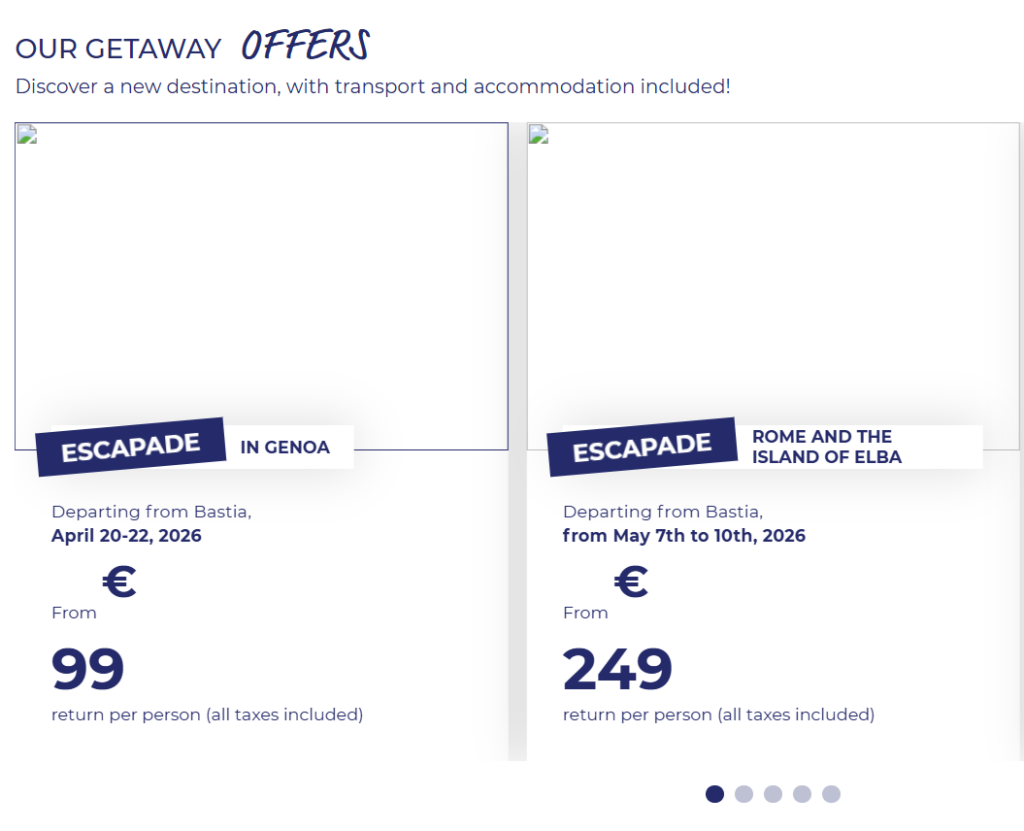Click the 'OUR GETAWAY OFFERS' heading
This screenshot has height=831, width=1024.
pos(192,47)
